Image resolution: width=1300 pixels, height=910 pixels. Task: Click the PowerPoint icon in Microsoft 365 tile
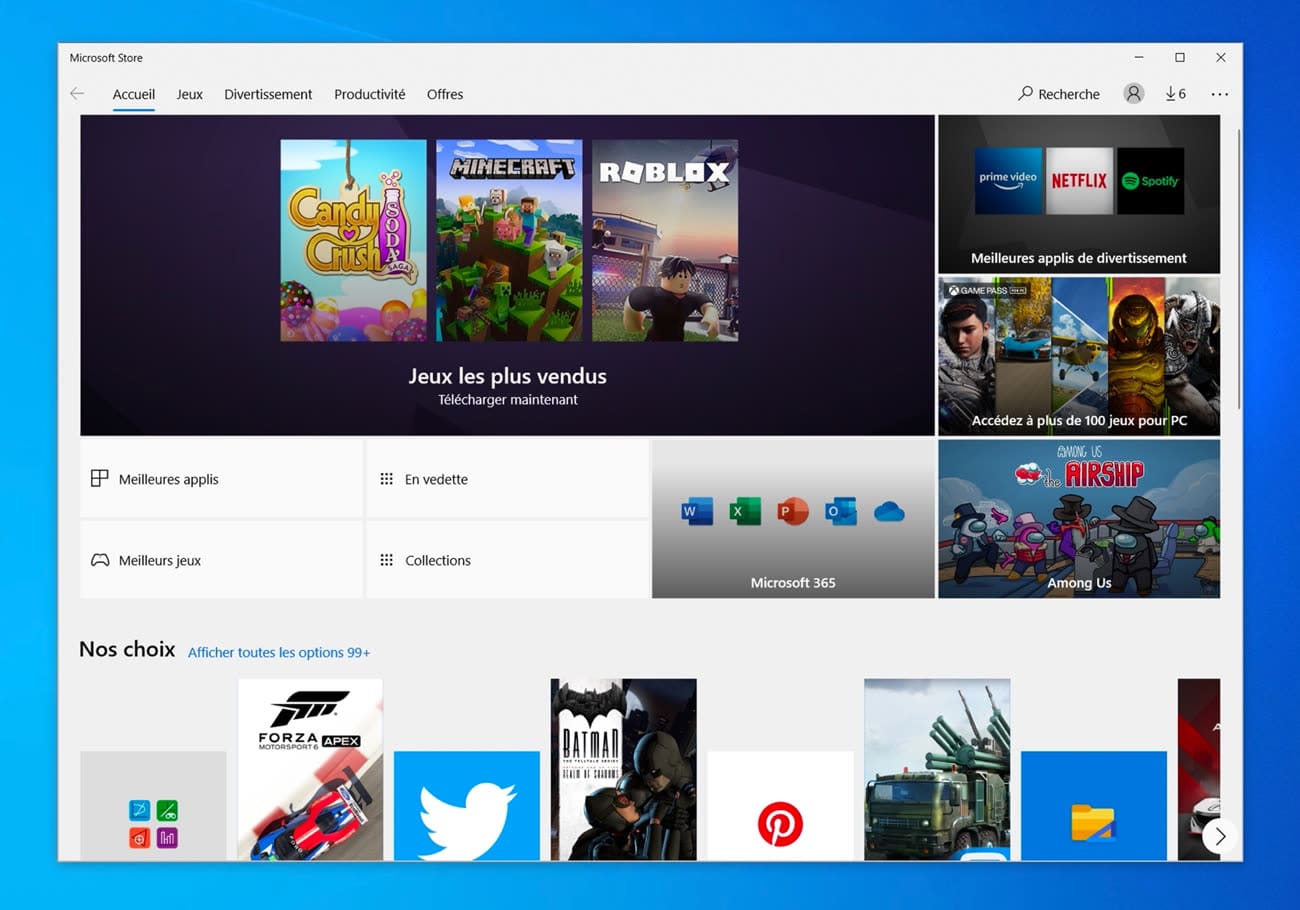[793, 512]
